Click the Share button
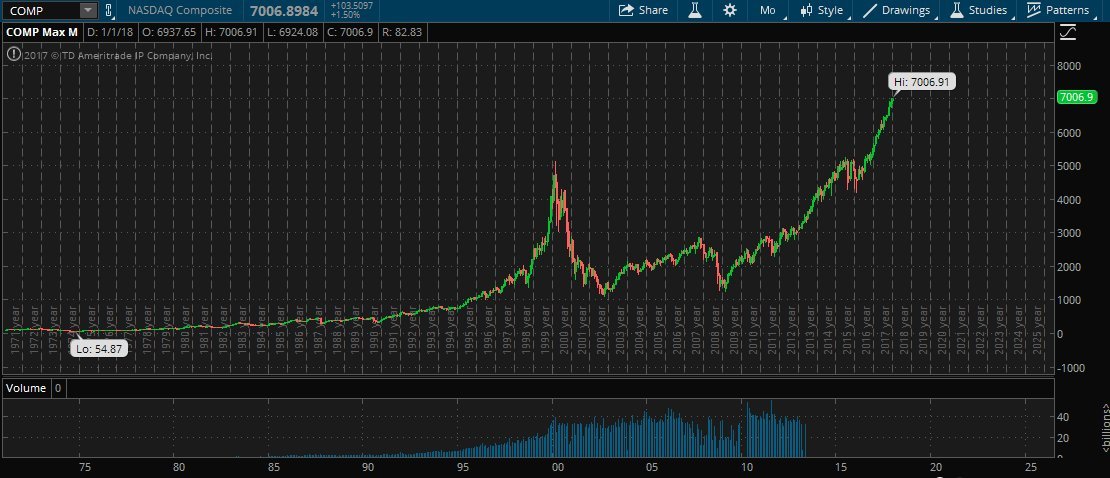The width and height of the screenshot is (1110, 478). (x=643, y=11)
